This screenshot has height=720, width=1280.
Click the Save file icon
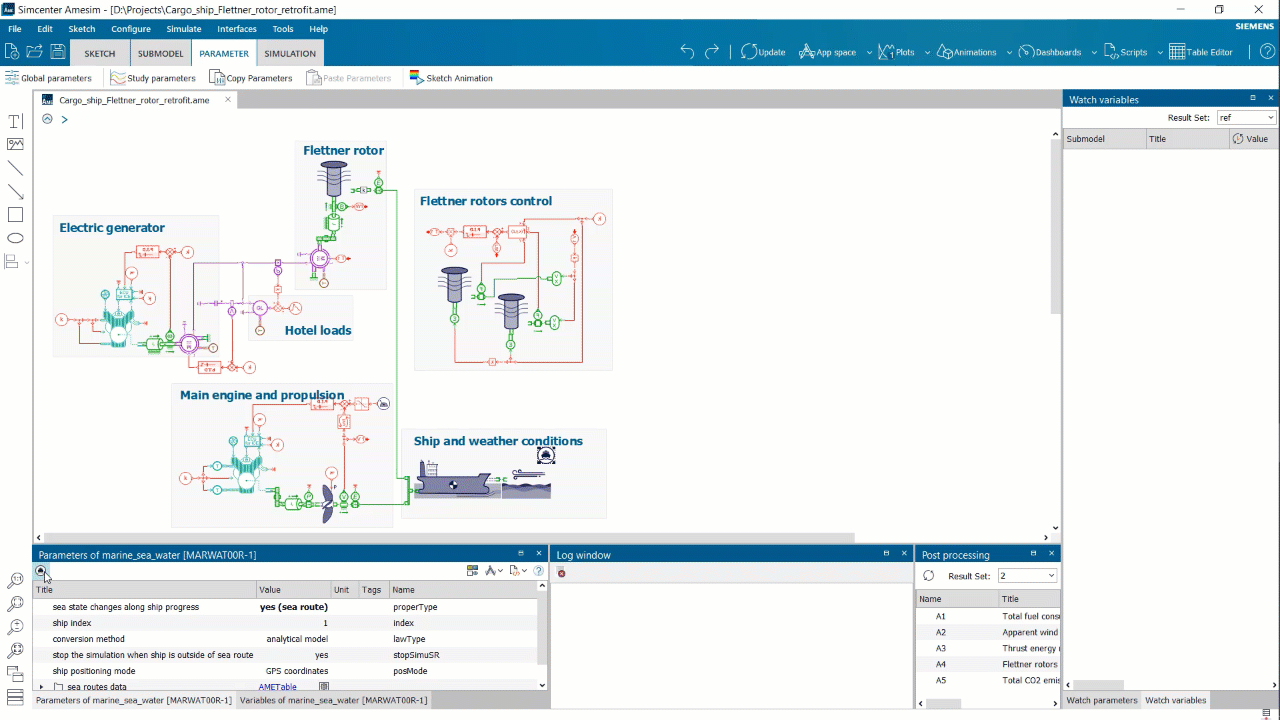point(58,52)
